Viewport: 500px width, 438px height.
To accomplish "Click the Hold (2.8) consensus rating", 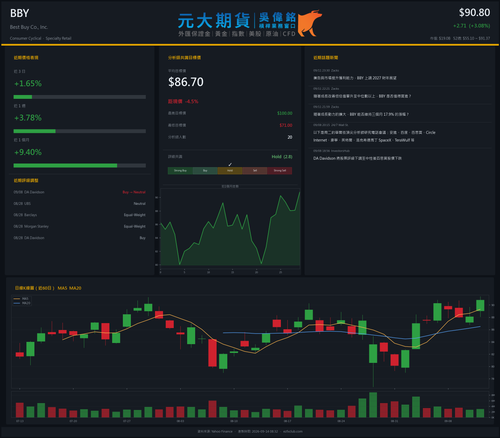I will [282, 157].
